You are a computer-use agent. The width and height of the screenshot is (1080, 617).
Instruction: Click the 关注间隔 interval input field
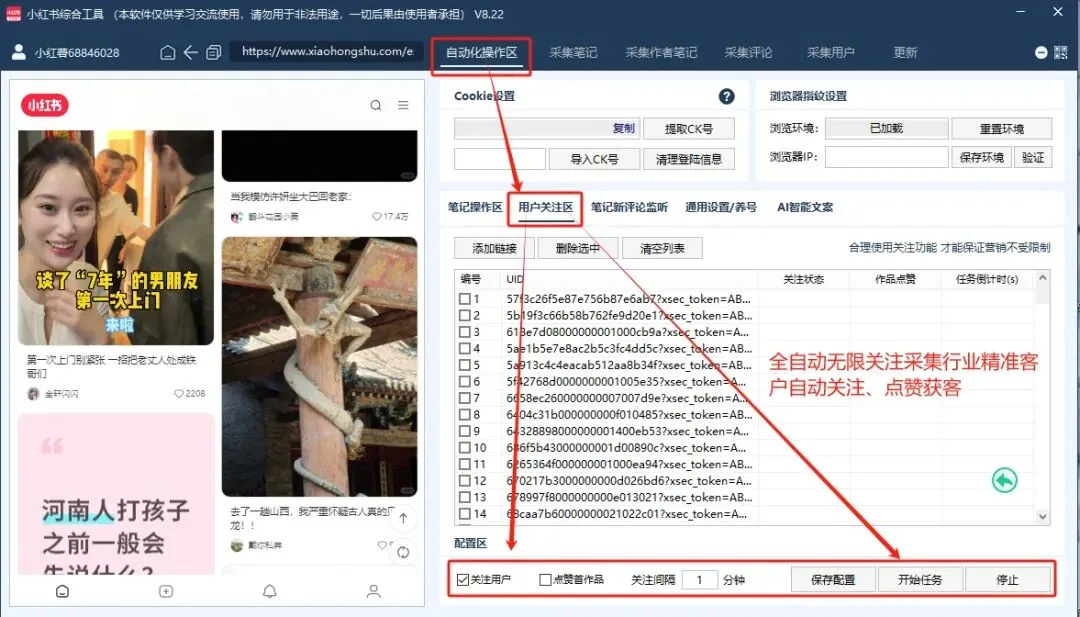click(x=701, y=578)
